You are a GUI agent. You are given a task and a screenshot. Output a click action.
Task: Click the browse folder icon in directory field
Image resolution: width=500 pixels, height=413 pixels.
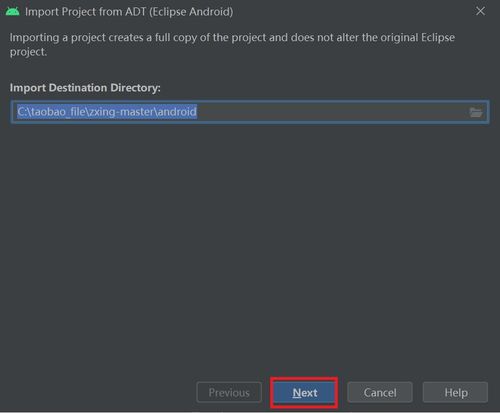475,112
